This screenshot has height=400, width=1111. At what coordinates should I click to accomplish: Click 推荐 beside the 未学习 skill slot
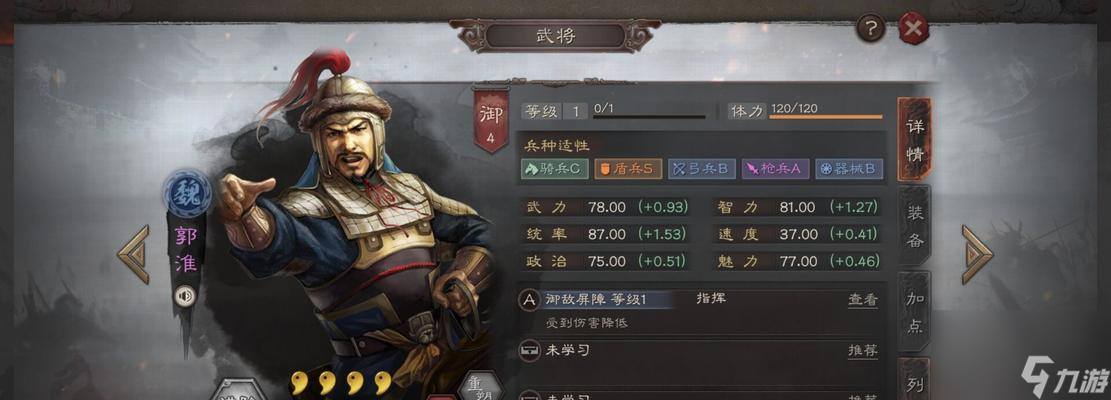tap(862, 350)
